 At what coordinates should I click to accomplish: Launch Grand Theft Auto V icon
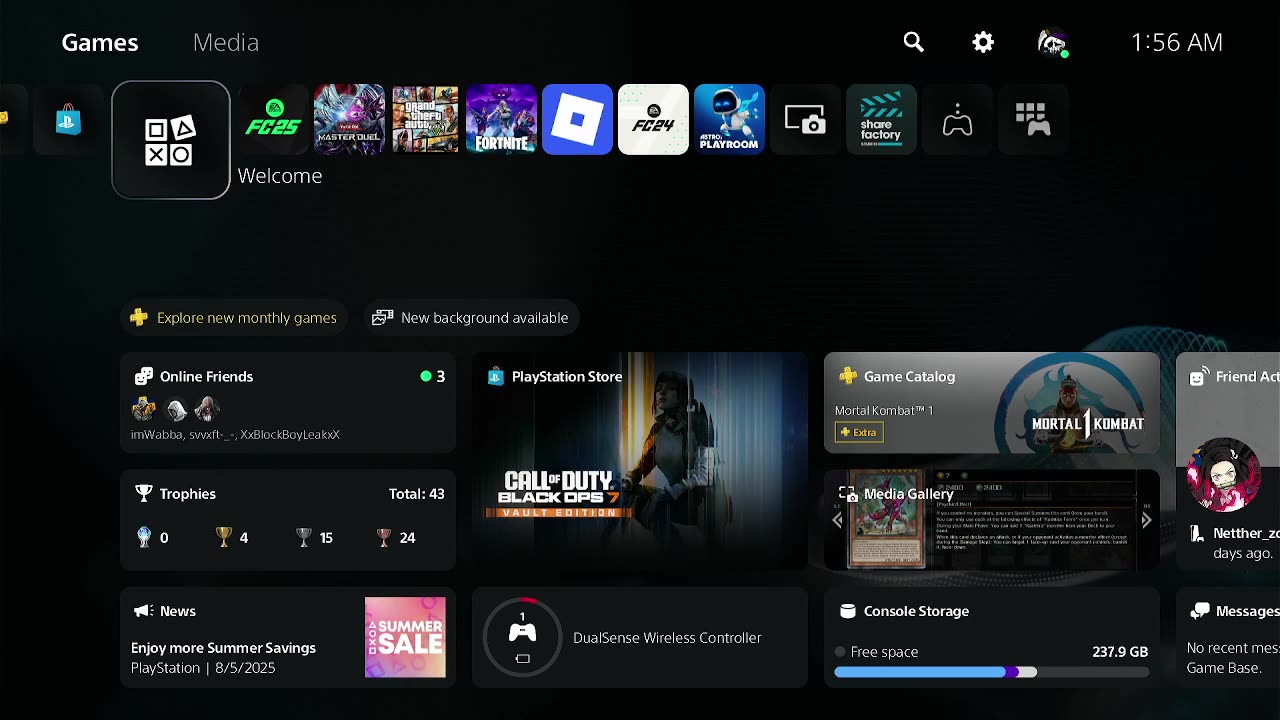tap(425, 120)
